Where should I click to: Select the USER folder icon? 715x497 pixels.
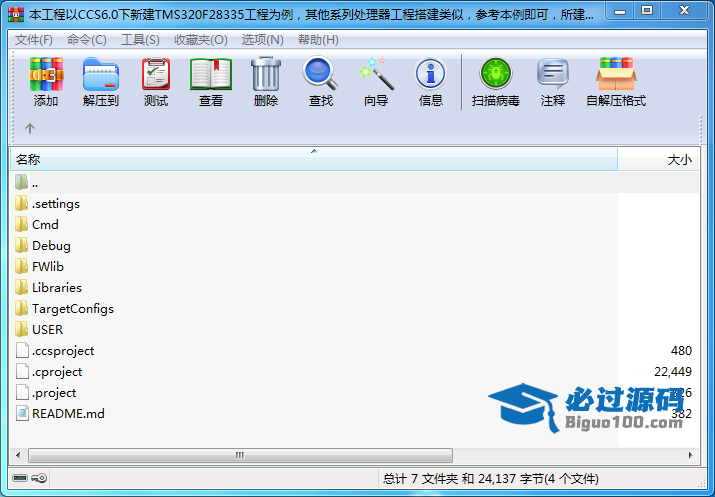click(21, 329)
